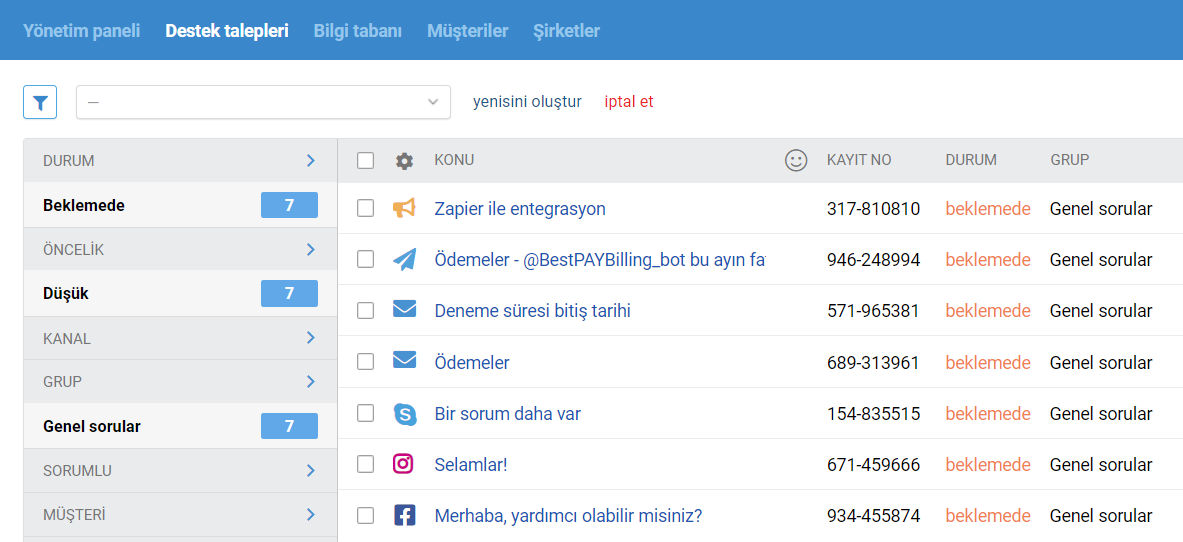This screenshot has height=542, width=1183.
Task: Open the column settings gear icon
Action: 404,161
